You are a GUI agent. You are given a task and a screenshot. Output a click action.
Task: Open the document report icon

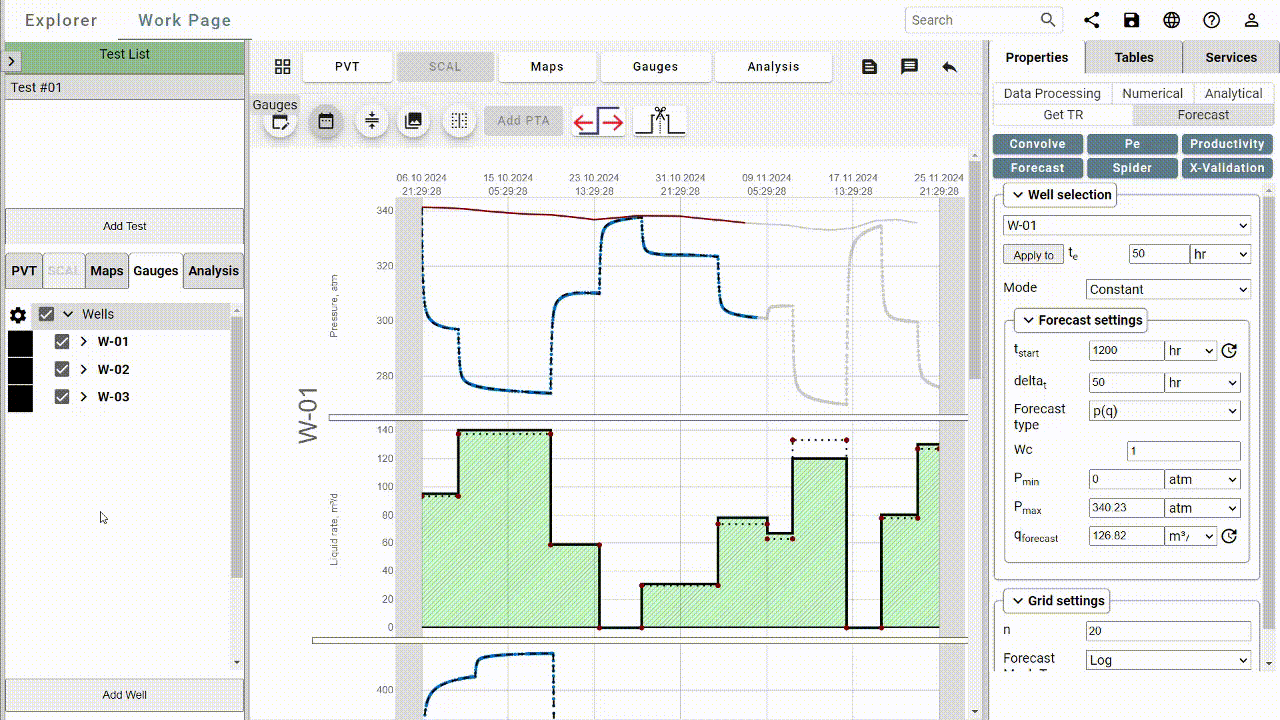869,67
